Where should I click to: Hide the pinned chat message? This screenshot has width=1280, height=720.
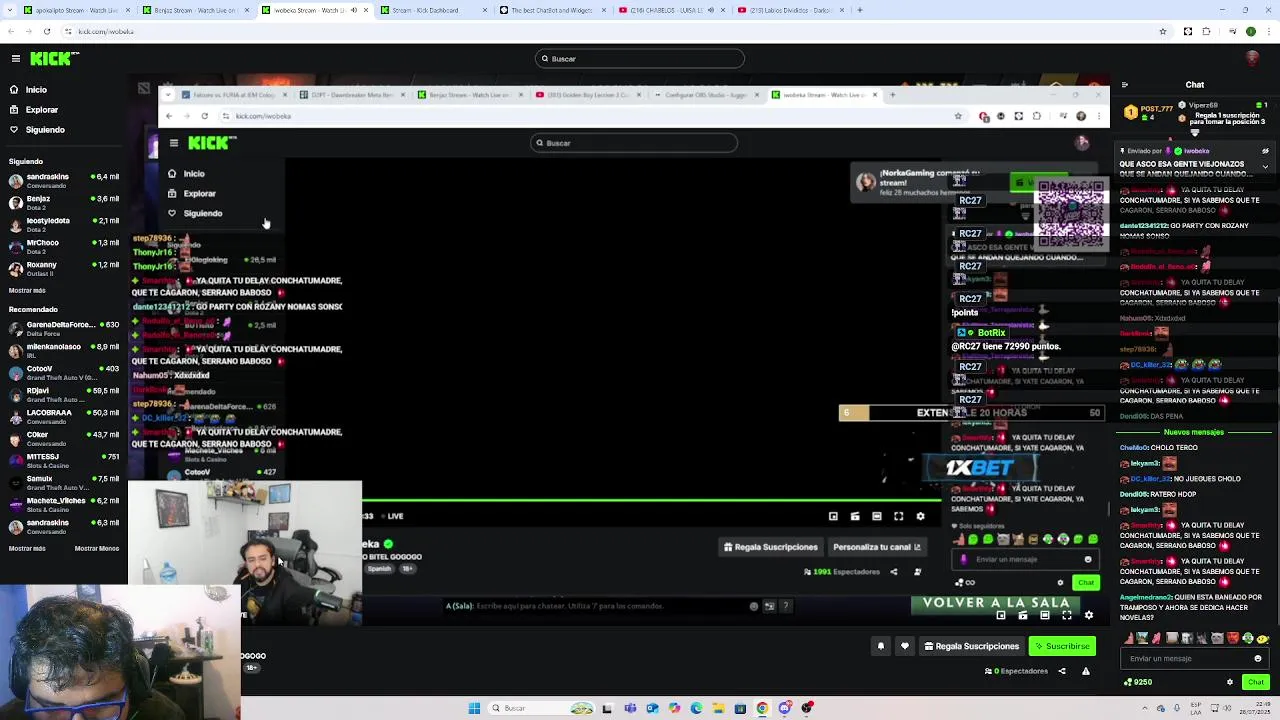[x=1265, y=151]
